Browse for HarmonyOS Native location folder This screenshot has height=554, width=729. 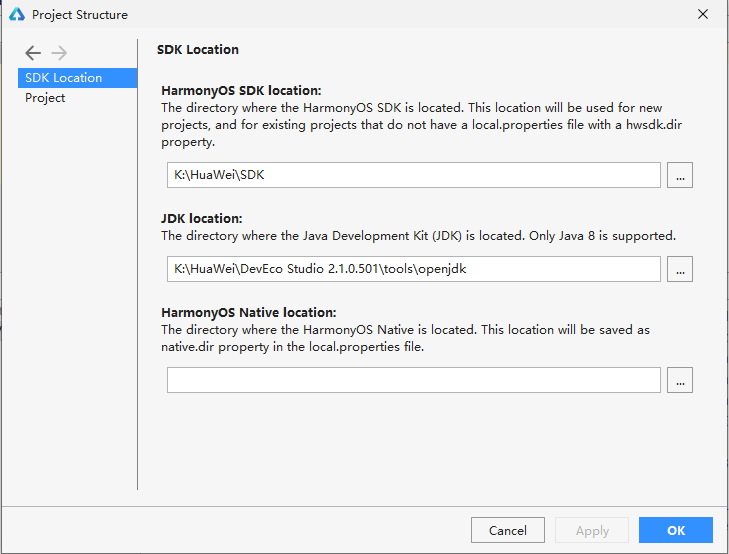point(680,380)
